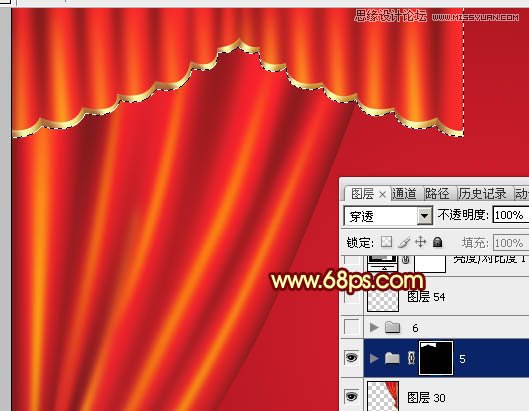This screenshot has height=411, width=529.
Task: Toggle lock all padlock icon
Action: (438, 242)
